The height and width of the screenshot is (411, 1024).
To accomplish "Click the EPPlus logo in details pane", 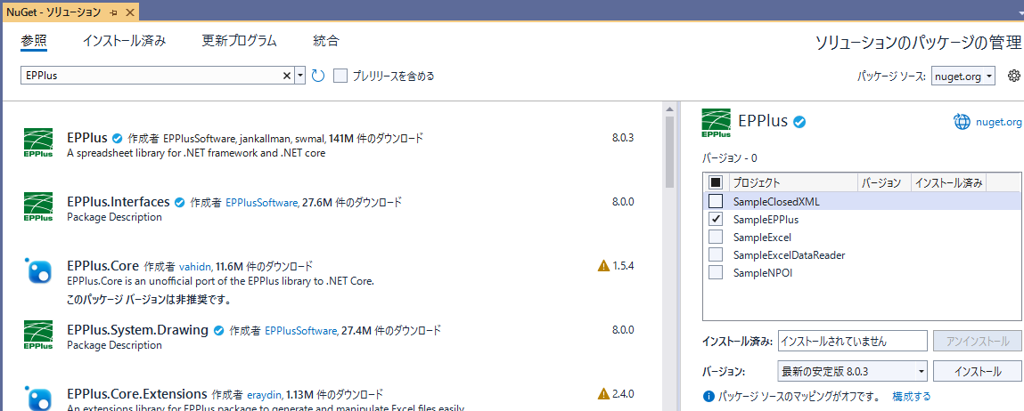I will [x=716, y=123].
